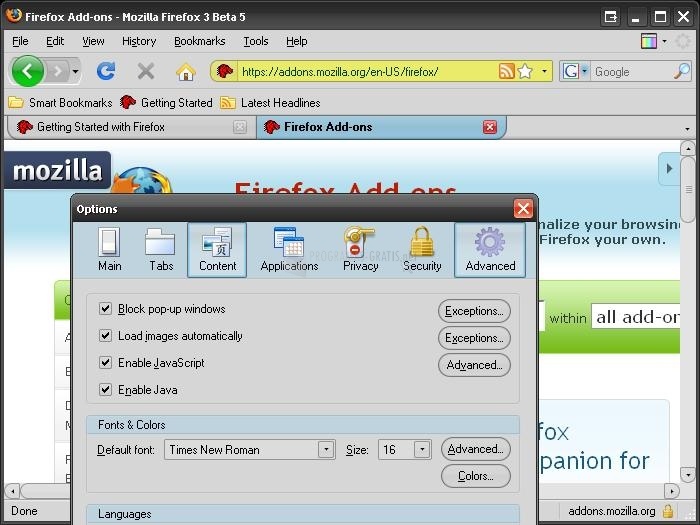Select the Privacy options pane icon
The width and height of the screenshot is (700, 525).
[x=360, y=250]
